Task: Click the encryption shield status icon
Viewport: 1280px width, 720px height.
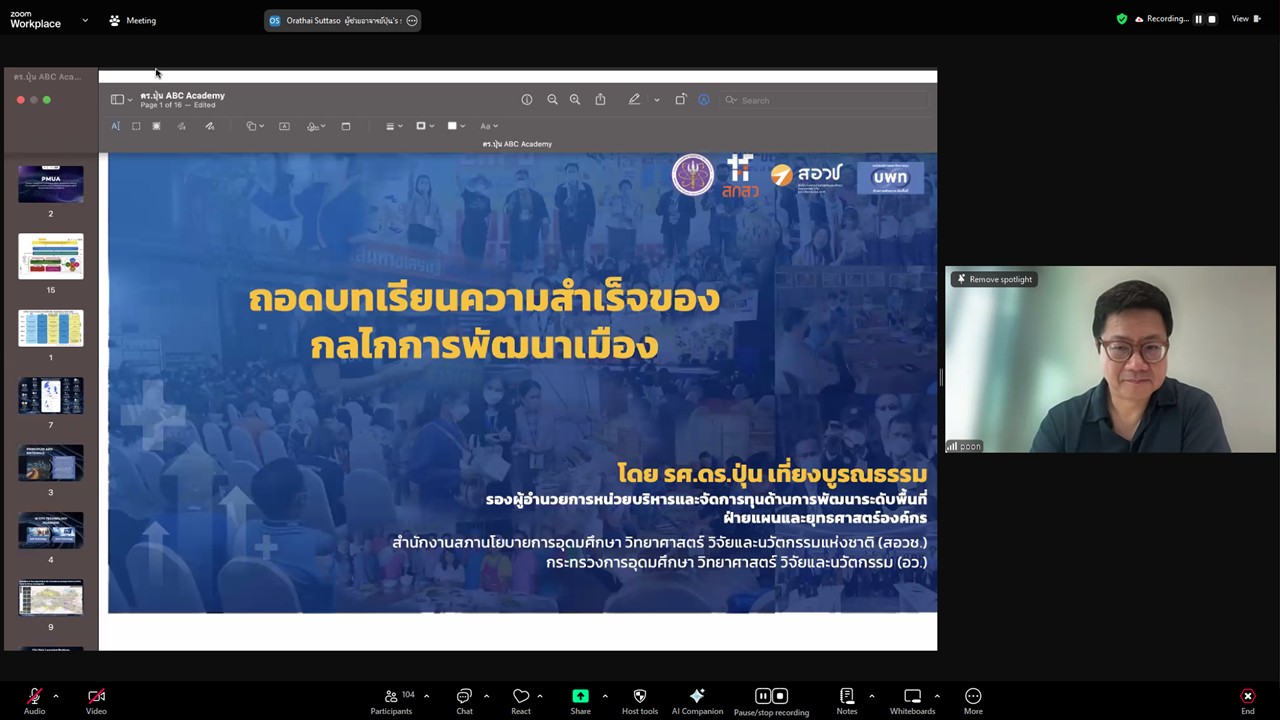Action: click(x=1122, y=19)
